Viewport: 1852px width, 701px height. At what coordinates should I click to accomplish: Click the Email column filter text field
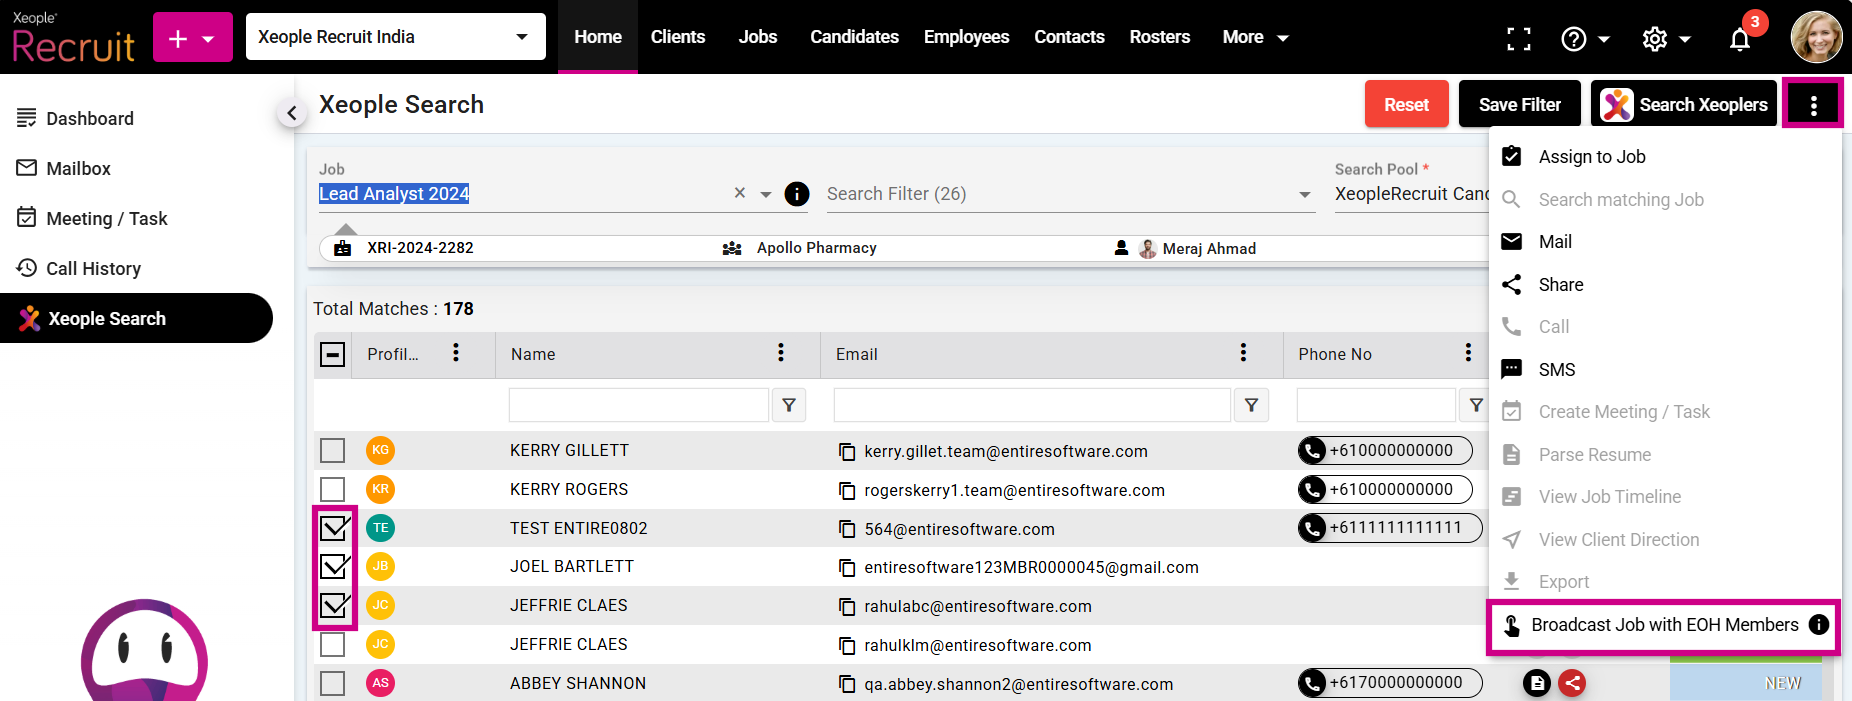(x=1031, y=405)
